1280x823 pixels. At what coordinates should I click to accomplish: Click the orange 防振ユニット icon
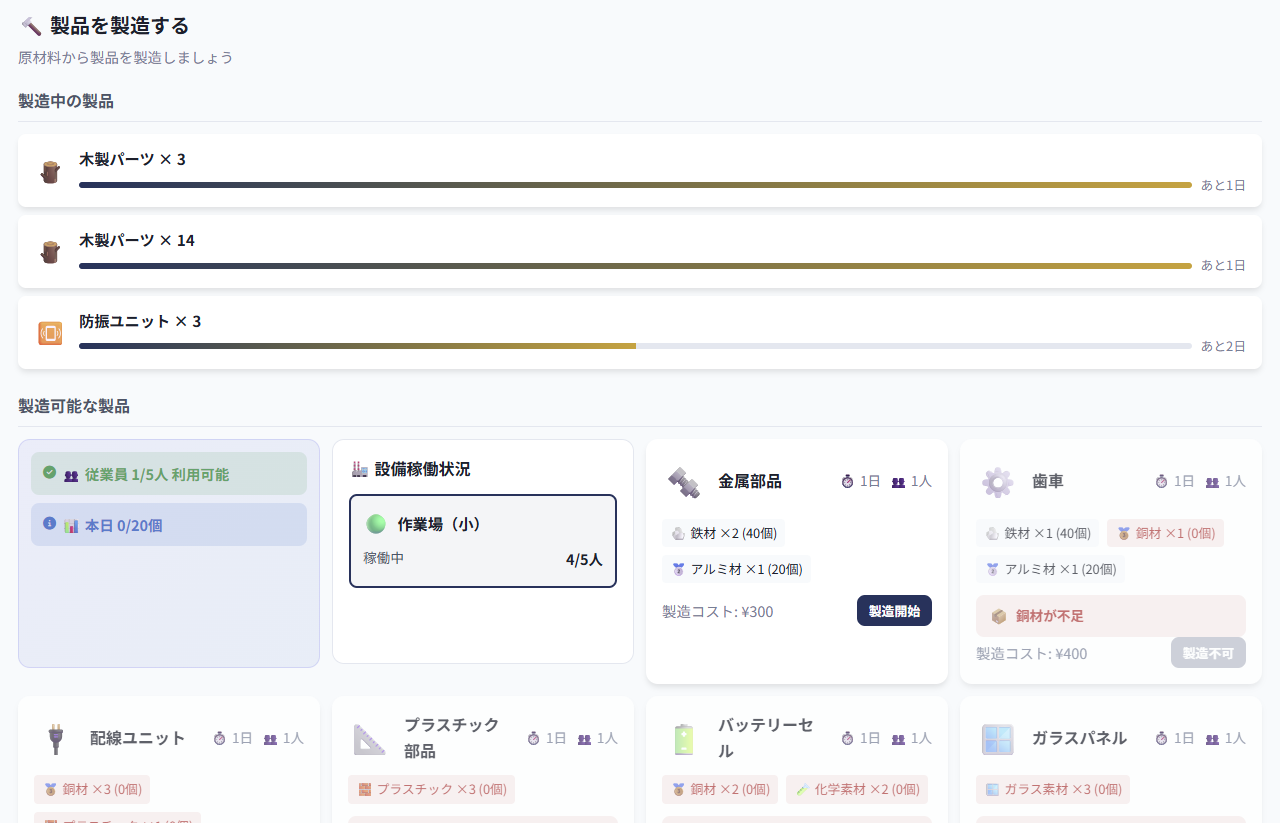click(50, 333)
